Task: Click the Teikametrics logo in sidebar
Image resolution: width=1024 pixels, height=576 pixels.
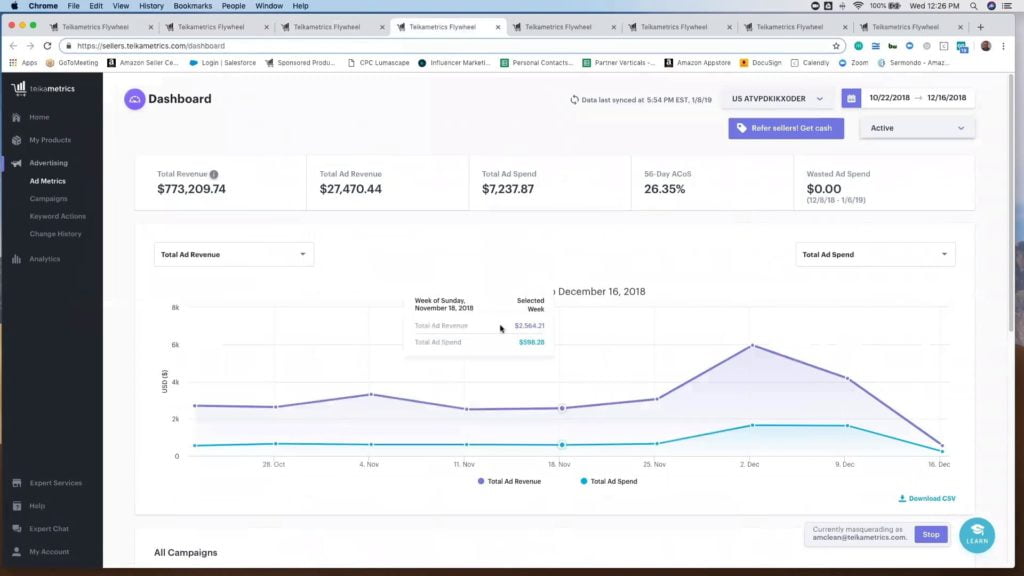Action: click(43, 88)
